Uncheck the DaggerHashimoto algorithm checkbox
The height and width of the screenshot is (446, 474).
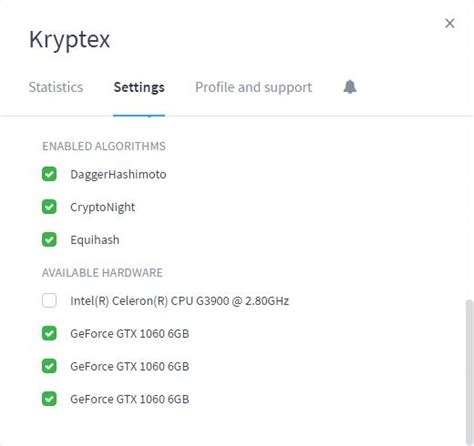click(49, 174)
